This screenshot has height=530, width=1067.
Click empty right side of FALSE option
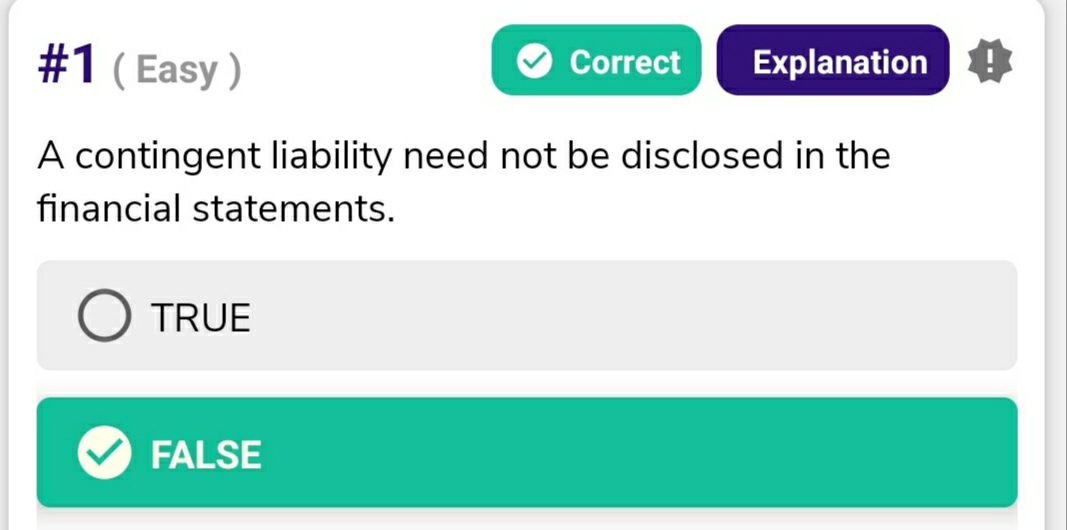[800, 452]
